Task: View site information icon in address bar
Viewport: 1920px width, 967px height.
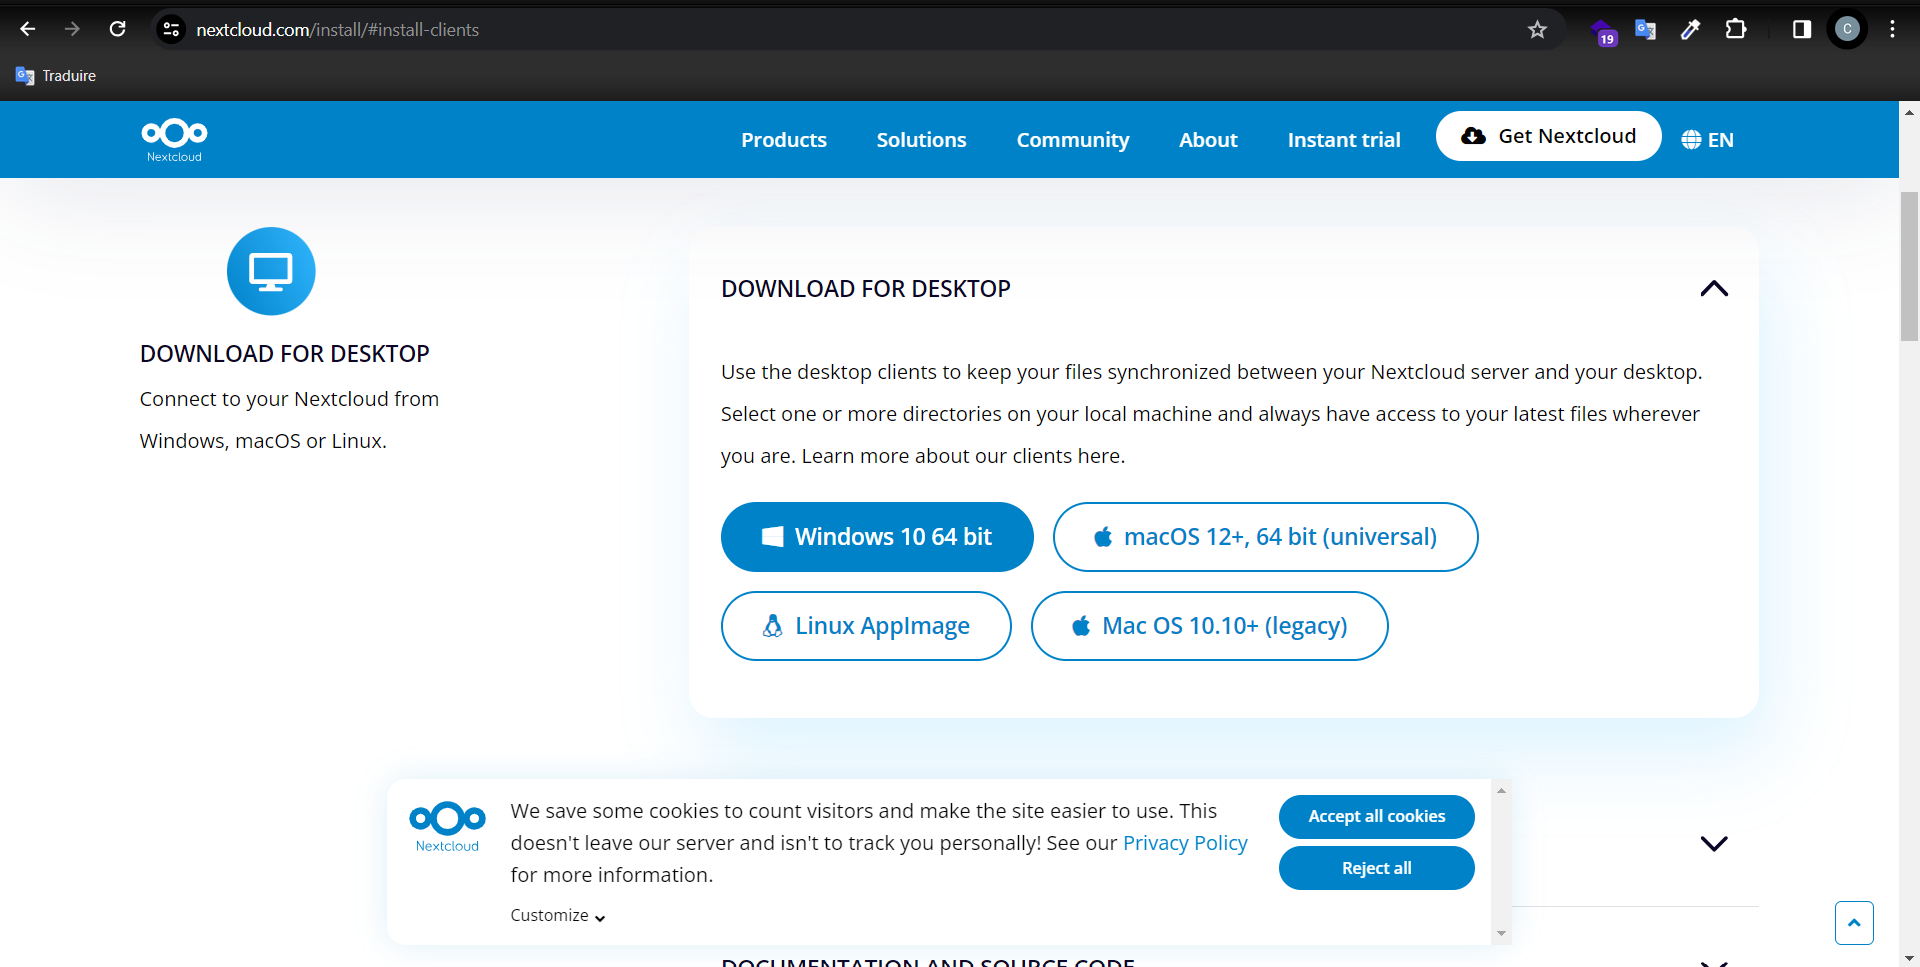Action: [171, 29]
